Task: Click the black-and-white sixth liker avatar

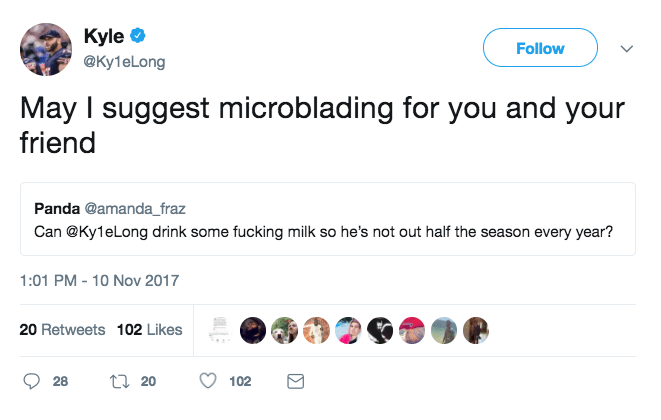Action: coord(381,329)
